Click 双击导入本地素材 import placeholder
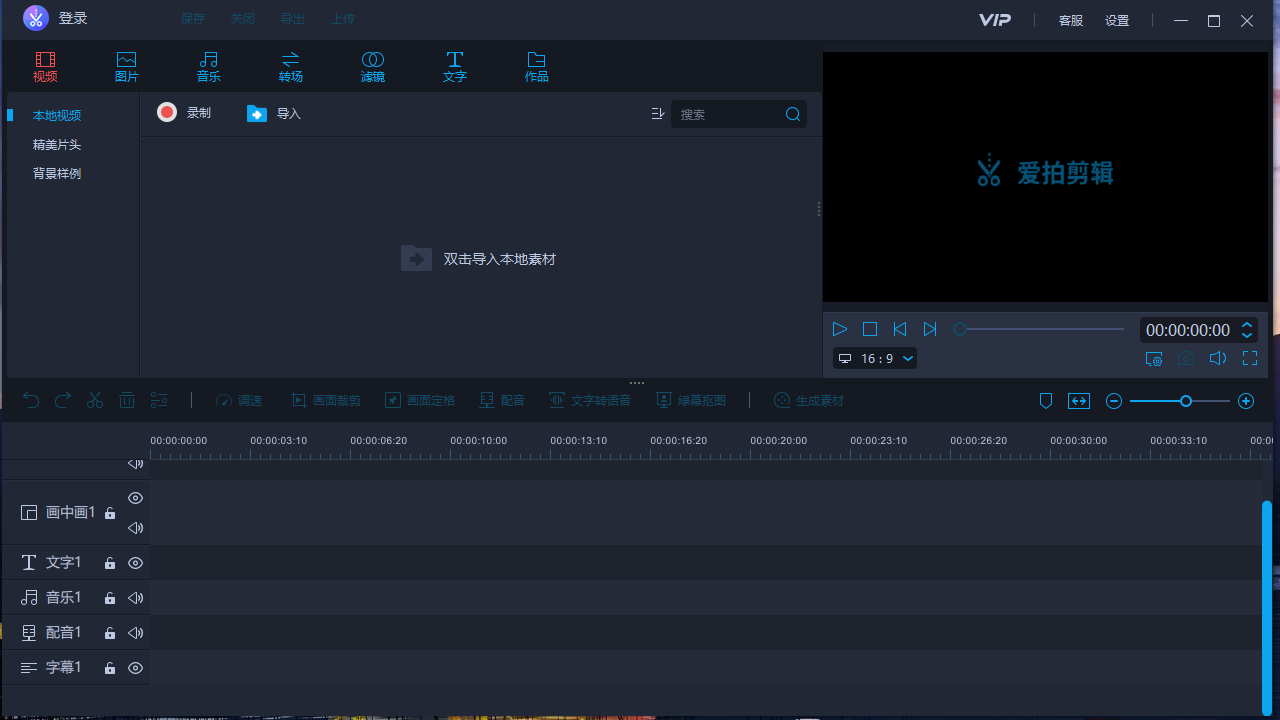 (479, 259)
